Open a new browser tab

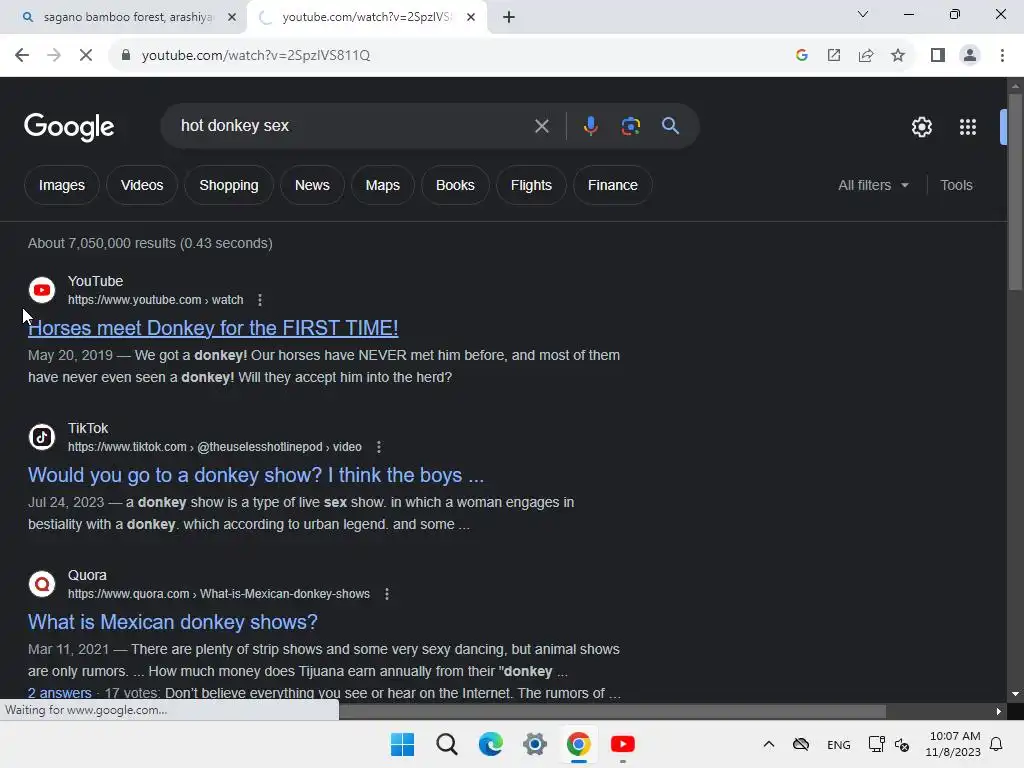coord(509,17)
